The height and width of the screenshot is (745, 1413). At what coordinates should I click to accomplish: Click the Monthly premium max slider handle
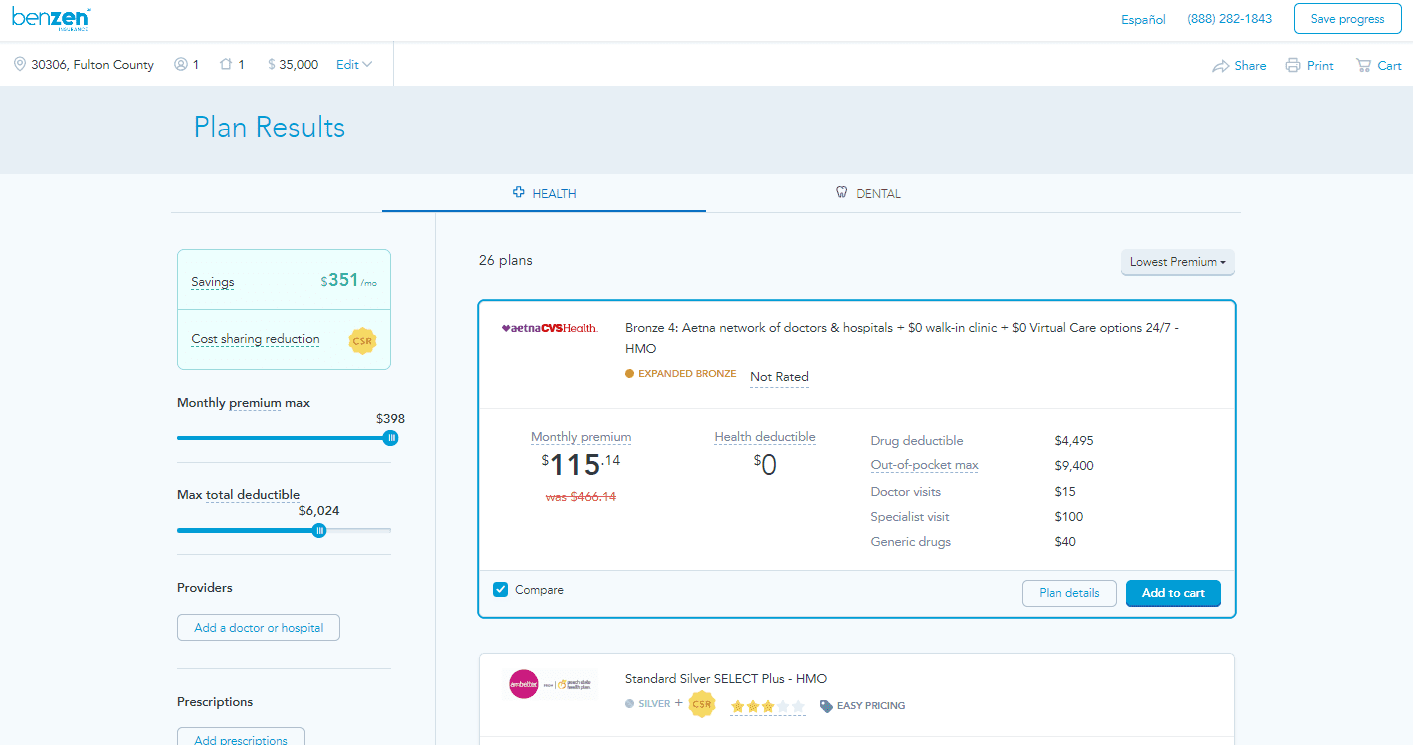click(x=391, y=438)
